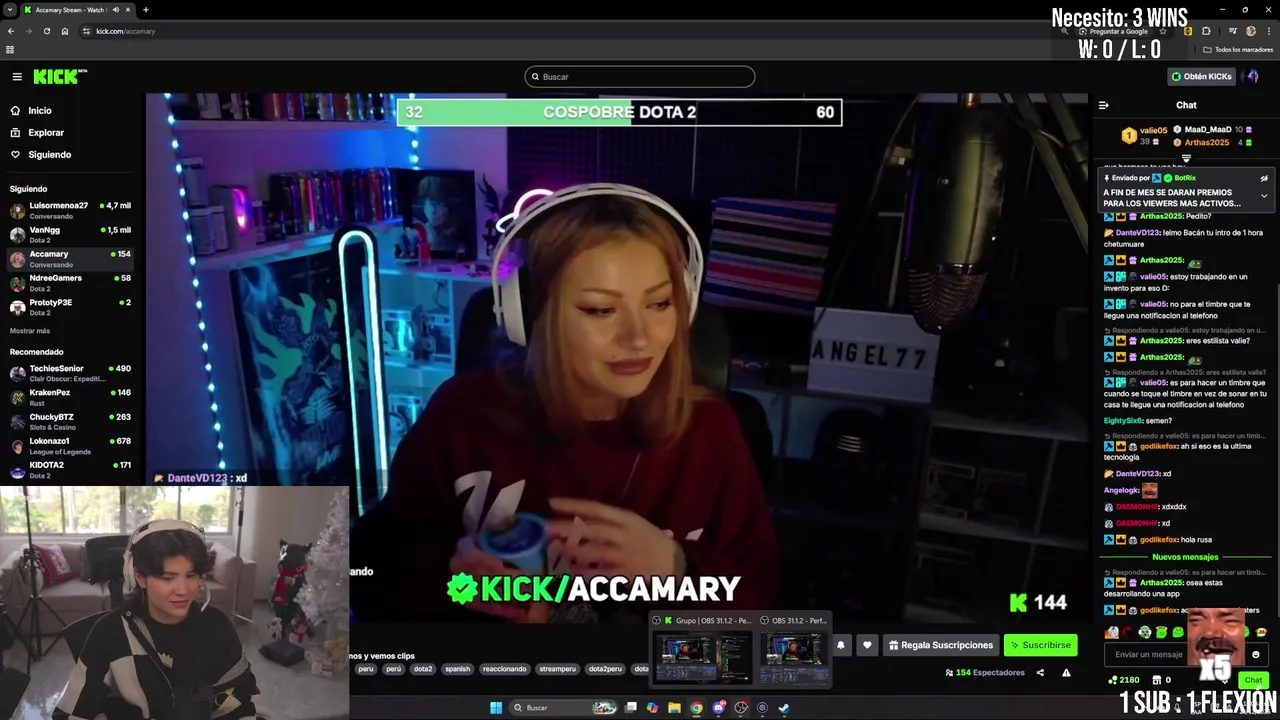The height and width of the screenshot is (720, 1280).
Task: Select the dota2 stream tag
Action: tap(423, 669)
